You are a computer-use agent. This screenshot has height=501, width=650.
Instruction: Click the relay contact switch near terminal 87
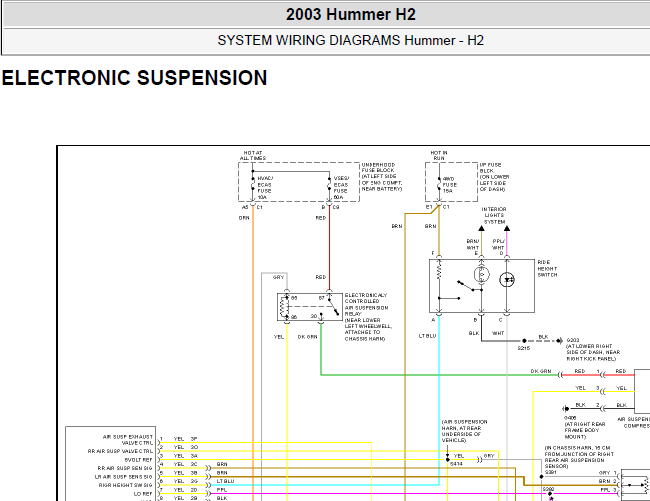(x=334, y=307)
